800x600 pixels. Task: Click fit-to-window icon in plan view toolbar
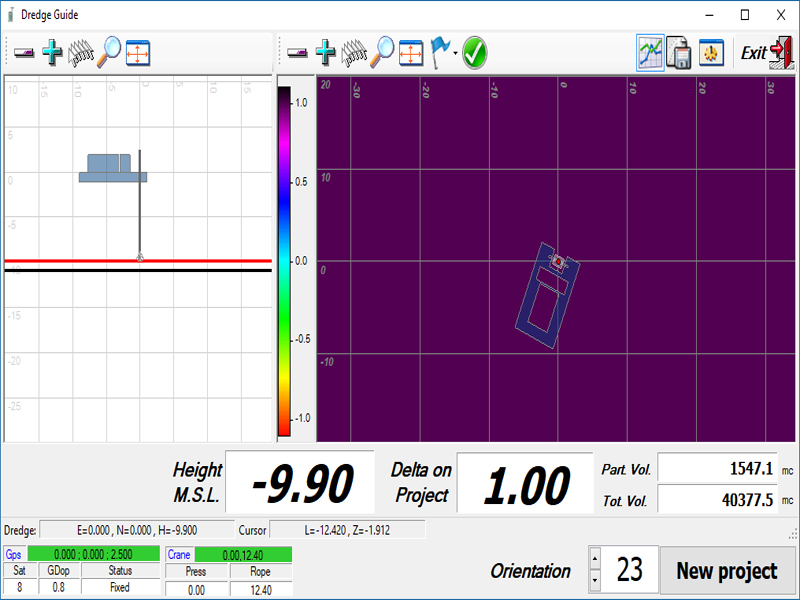[x=411, y=53]
